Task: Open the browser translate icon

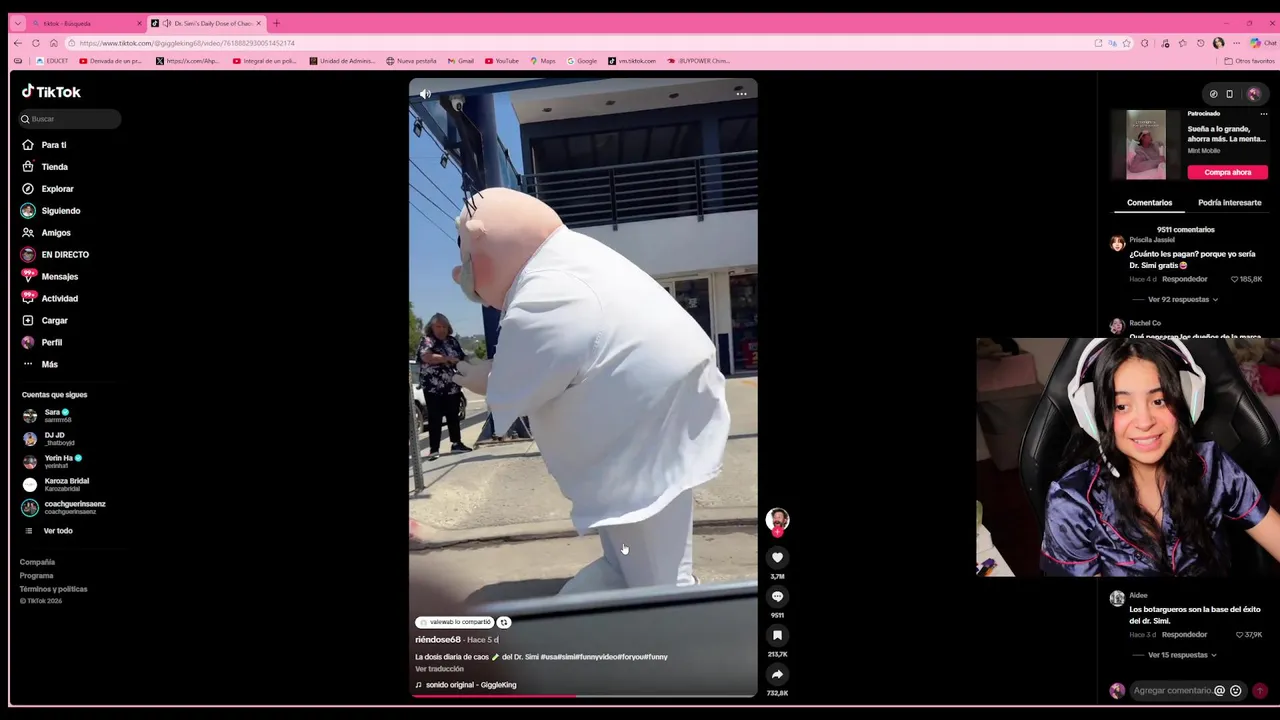Action: (1112, 43)
